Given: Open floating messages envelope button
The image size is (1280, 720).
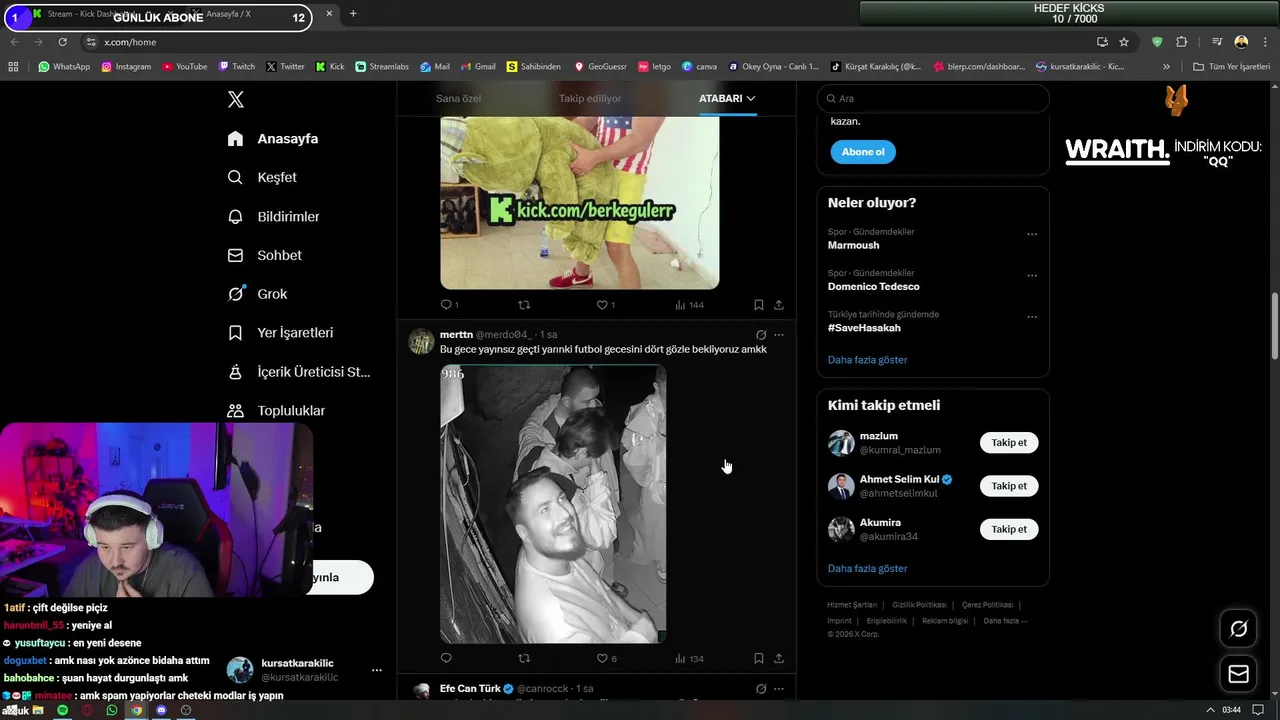Looking at the screenshot, I should tap(1238, 674).
